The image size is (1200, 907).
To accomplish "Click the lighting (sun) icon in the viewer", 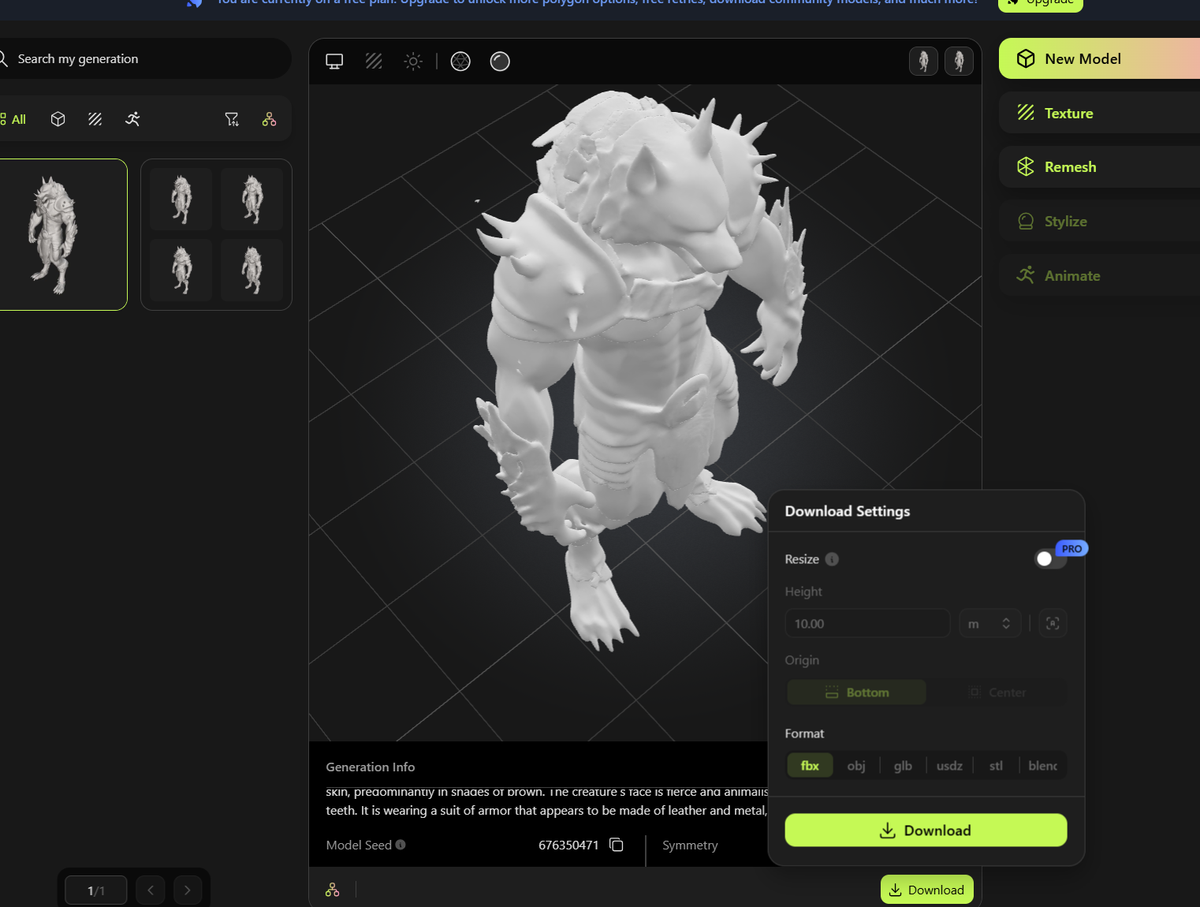I will 412,61.
